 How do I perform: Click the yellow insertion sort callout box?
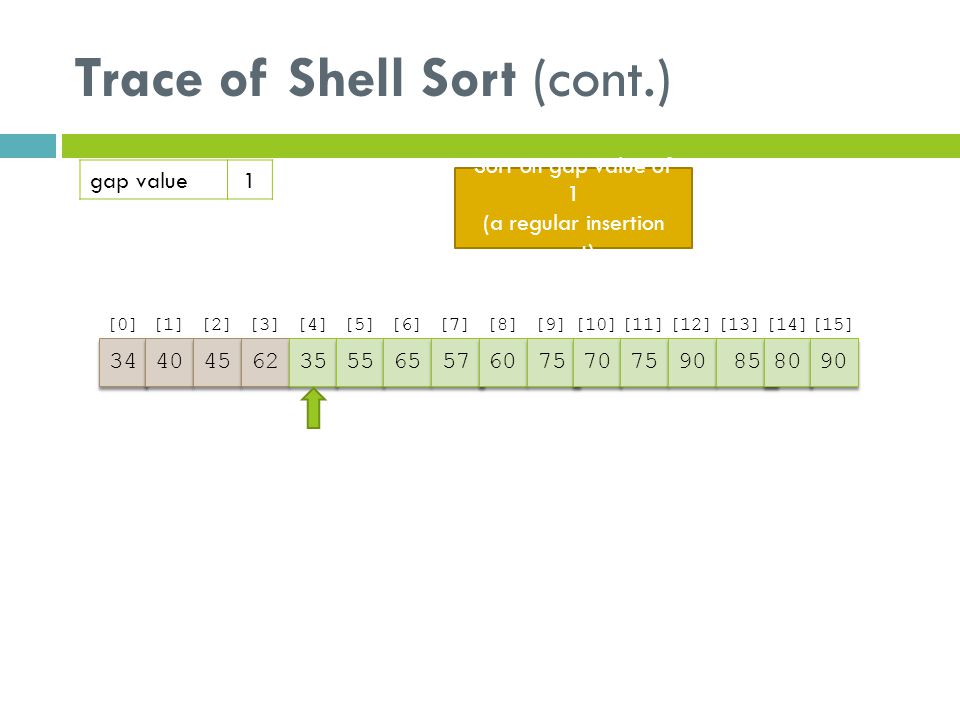coord(573,208)
